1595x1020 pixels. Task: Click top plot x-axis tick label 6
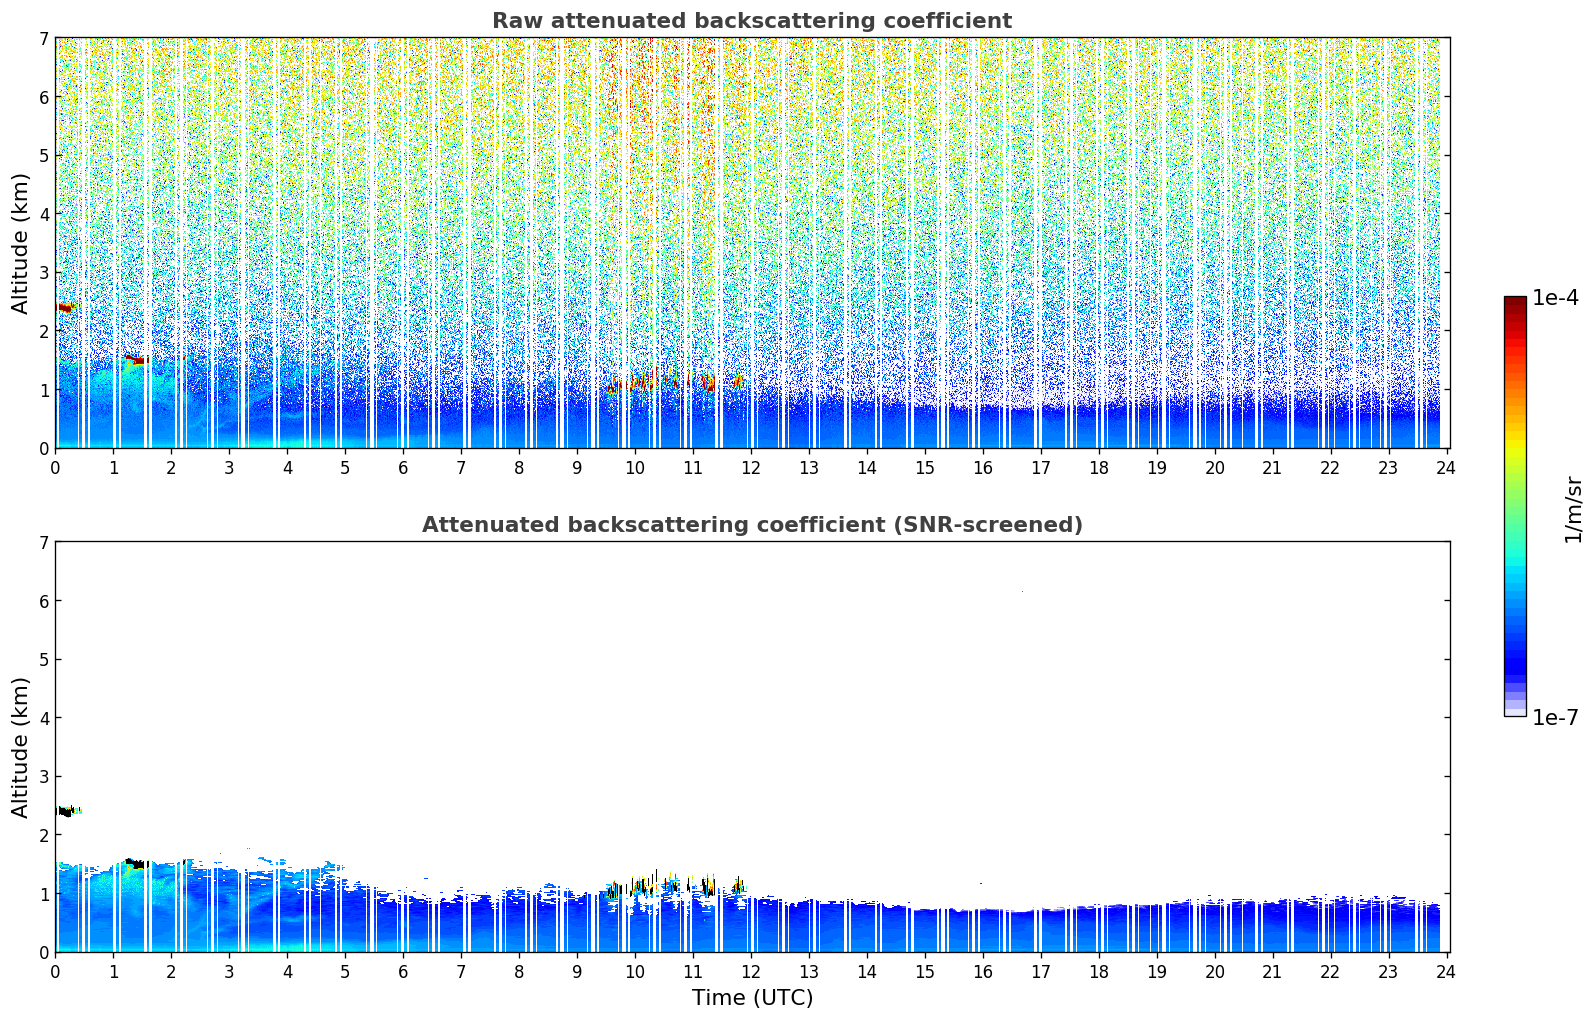click(403, 468)
